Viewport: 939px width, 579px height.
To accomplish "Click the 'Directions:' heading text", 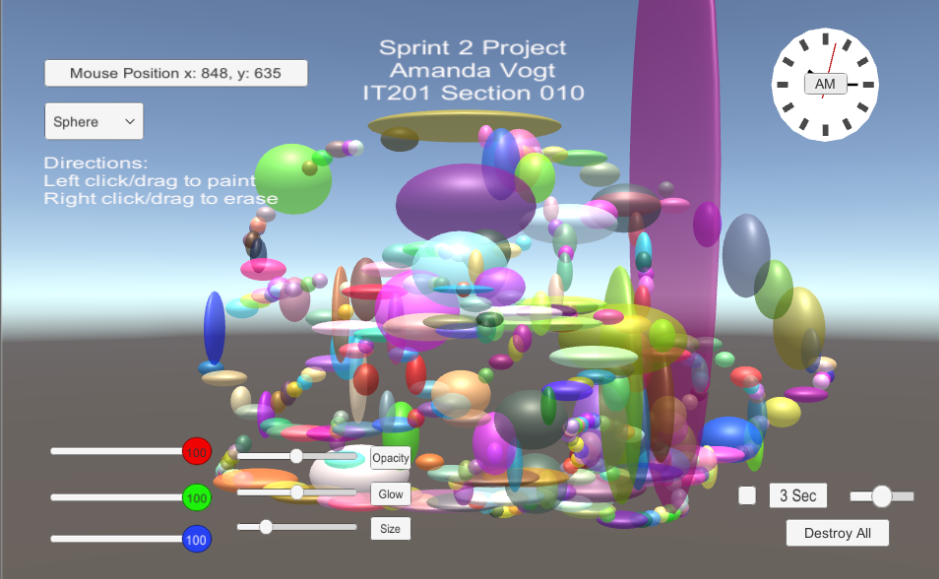I will 95,163.
